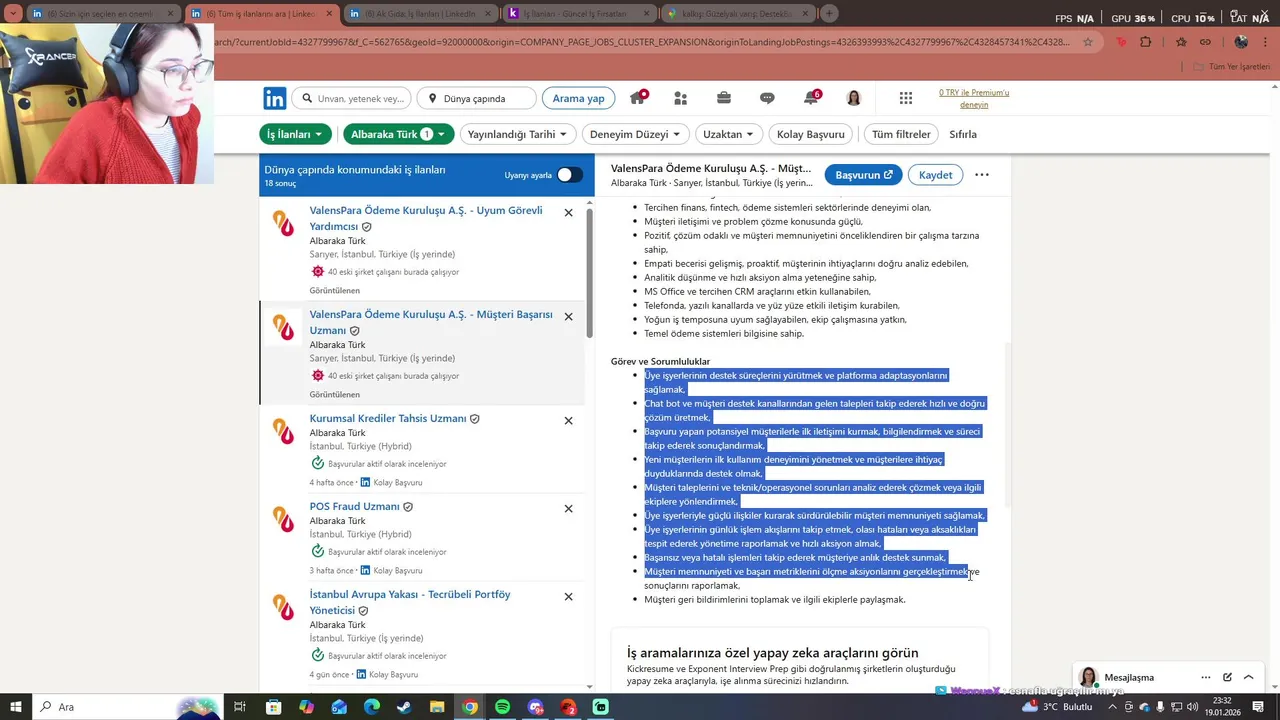Open ValensPara Uyum Görevli Yardımcısı job
Screen dimensions: 1280x720
[426, 218]
